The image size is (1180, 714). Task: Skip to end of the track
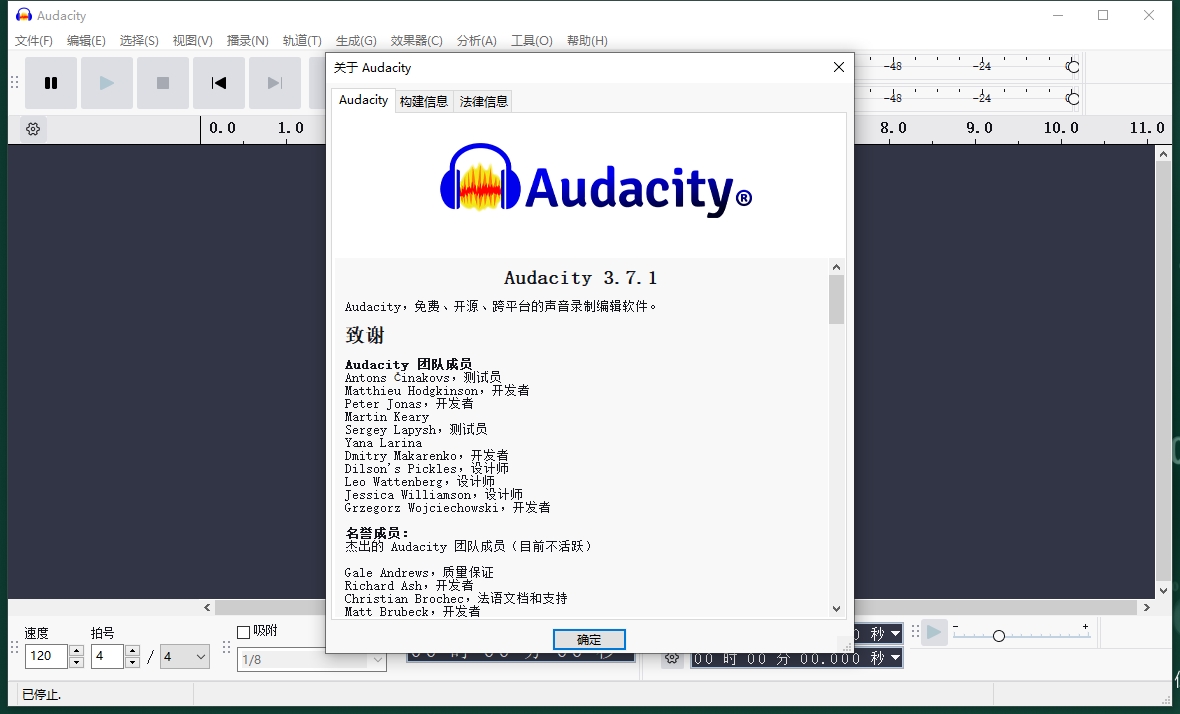274,83
